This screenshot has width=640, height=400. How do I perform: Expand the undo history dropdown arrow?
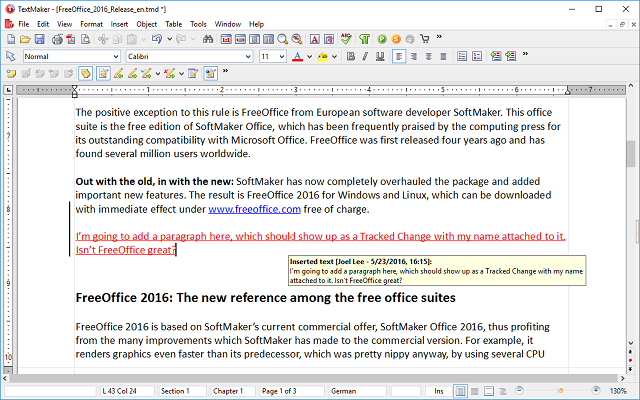coord(169,39)
